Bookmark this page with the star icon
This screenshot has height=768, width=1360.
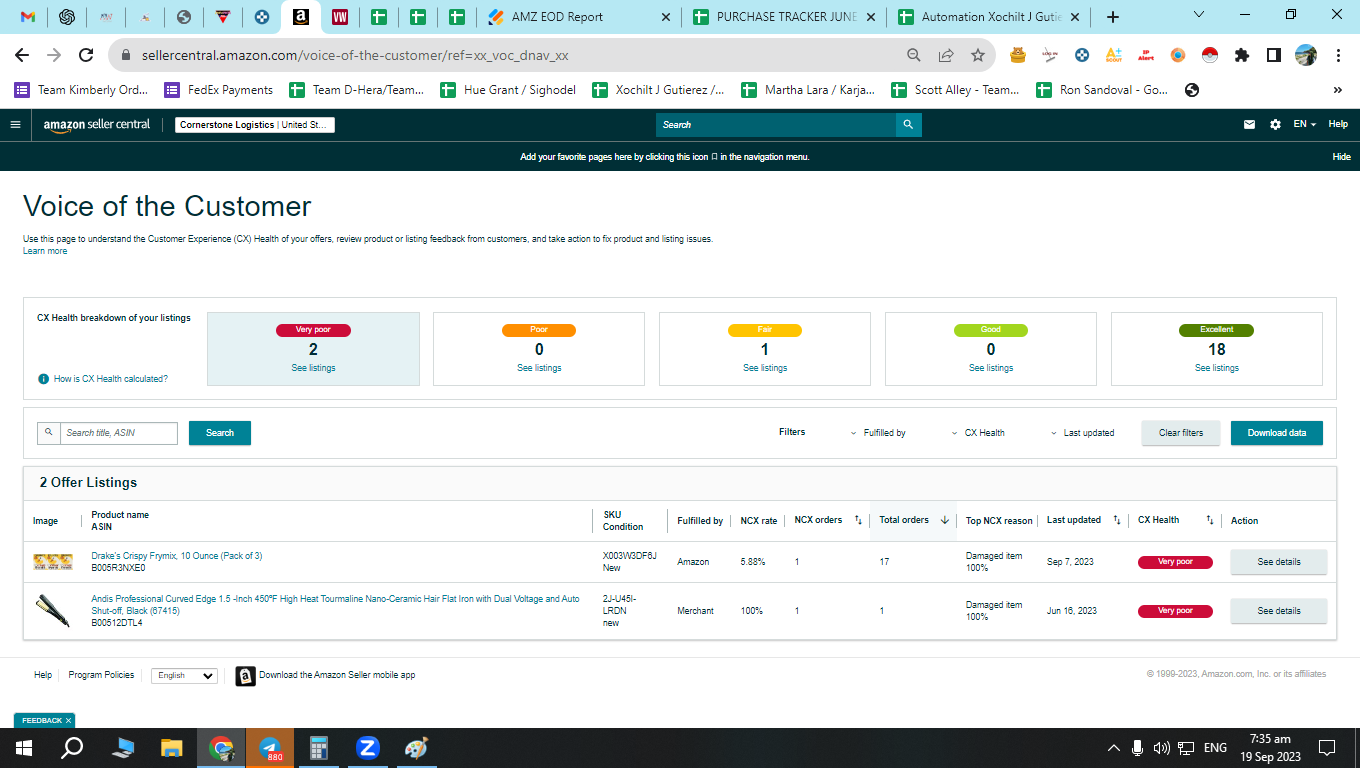point(977,55)
